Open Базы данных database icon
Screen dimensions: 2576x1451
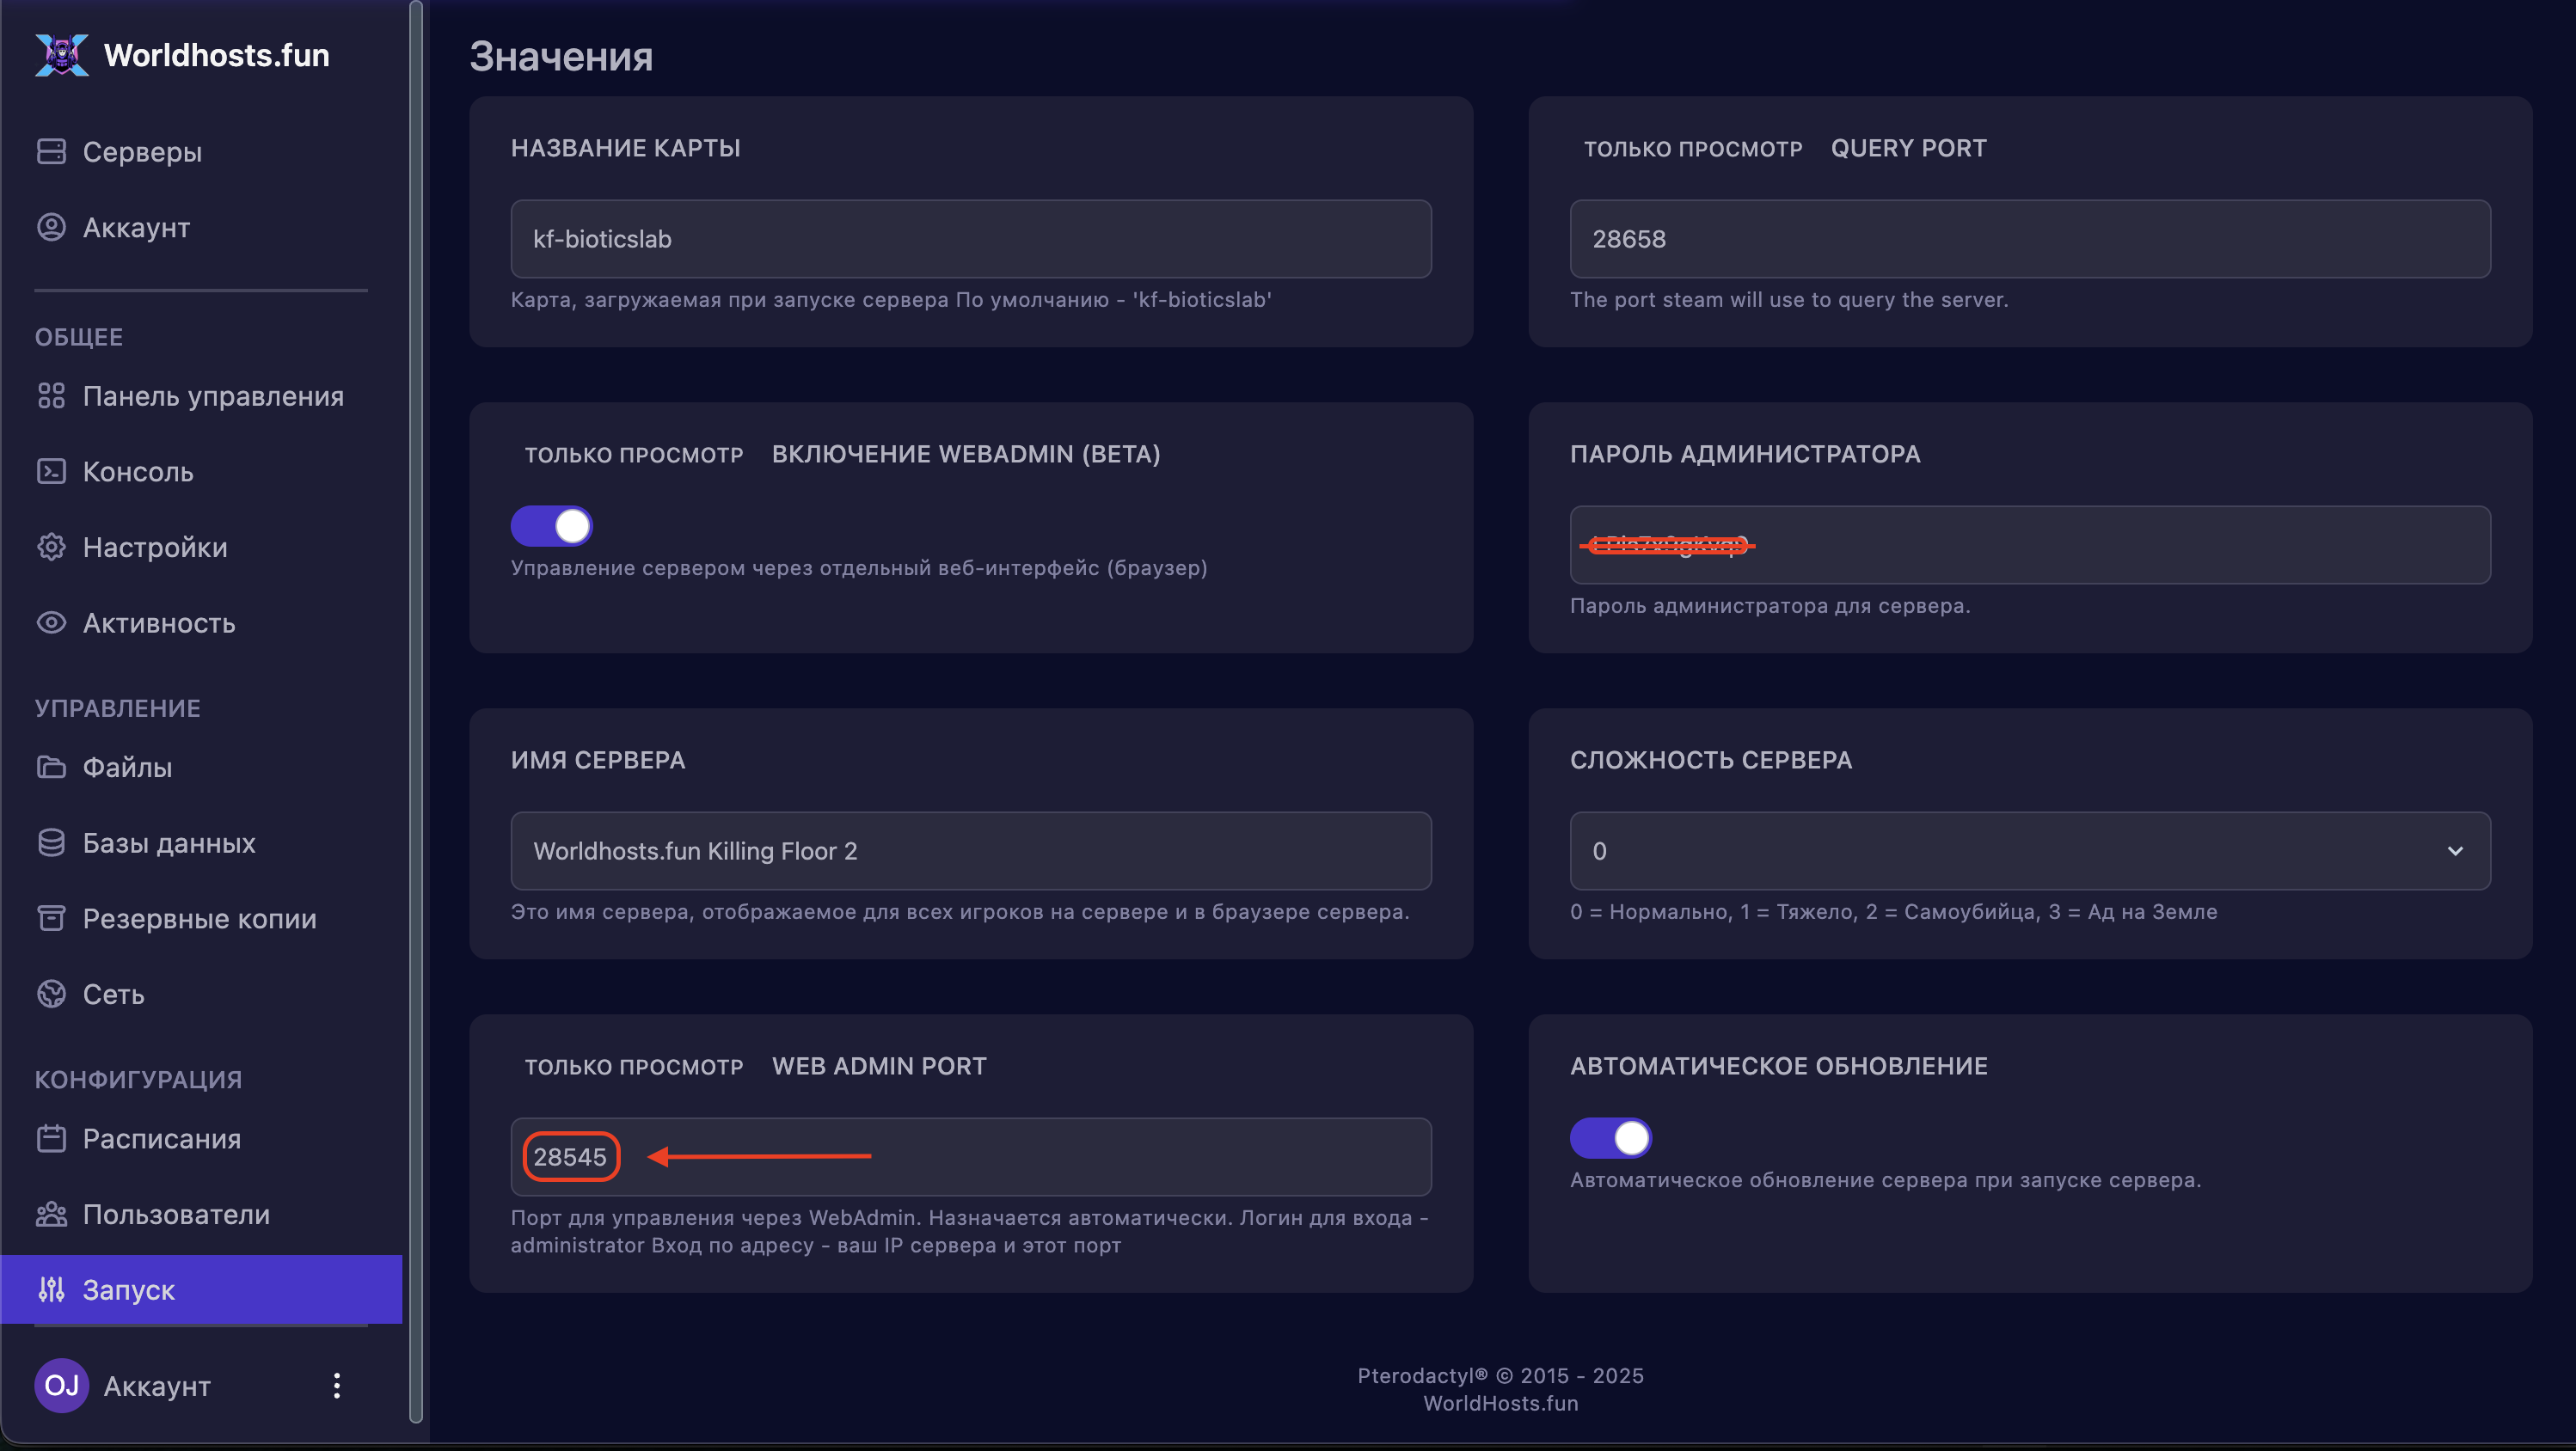point(51,843)
